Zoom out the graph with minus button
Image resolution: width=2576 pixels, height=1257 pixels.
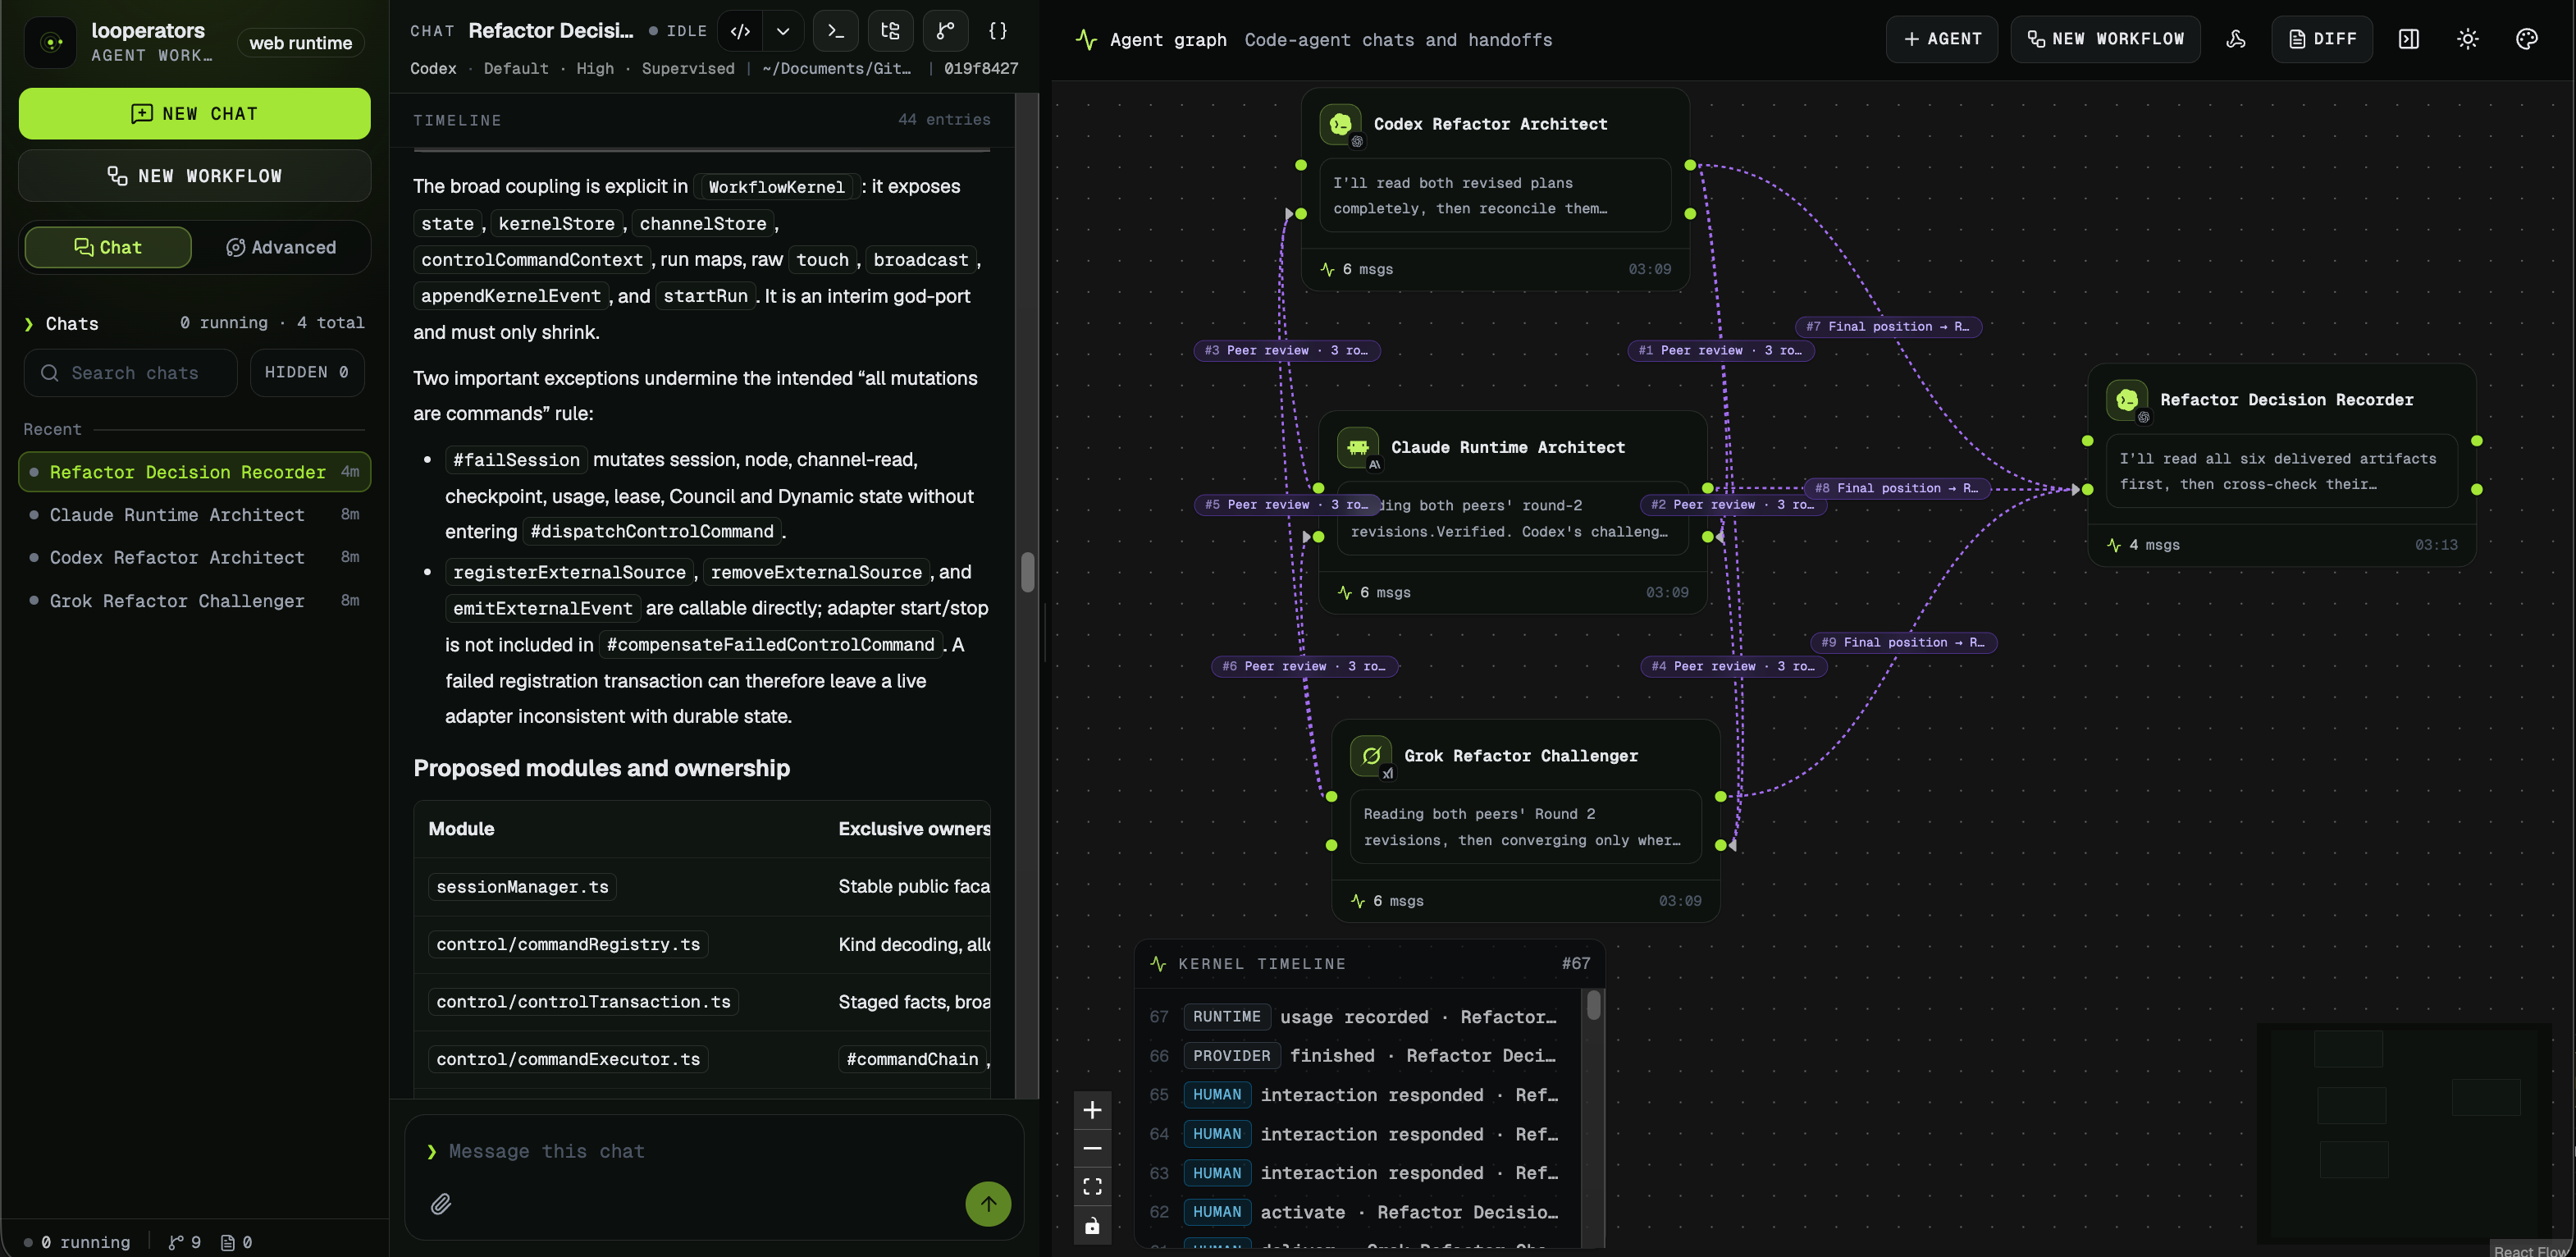click(x=1092, y=1148)
